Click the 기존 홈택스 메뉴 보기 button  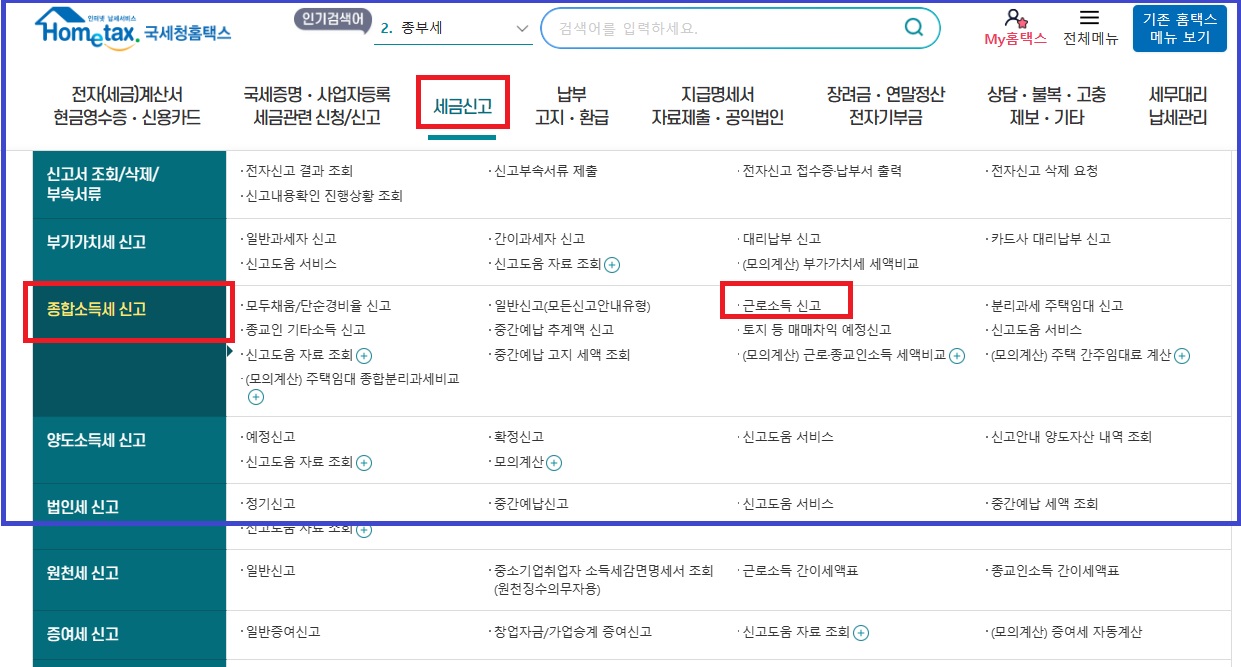(x=1180, y=26)
